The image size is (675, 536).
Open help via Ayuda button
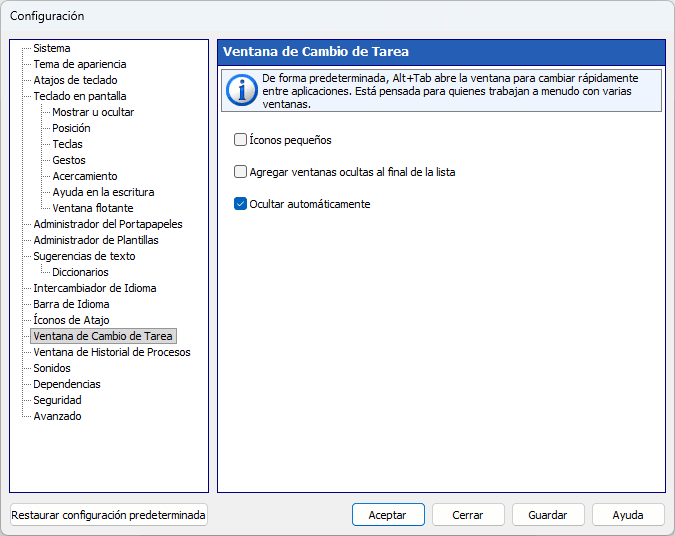click(x=628, y=515)
